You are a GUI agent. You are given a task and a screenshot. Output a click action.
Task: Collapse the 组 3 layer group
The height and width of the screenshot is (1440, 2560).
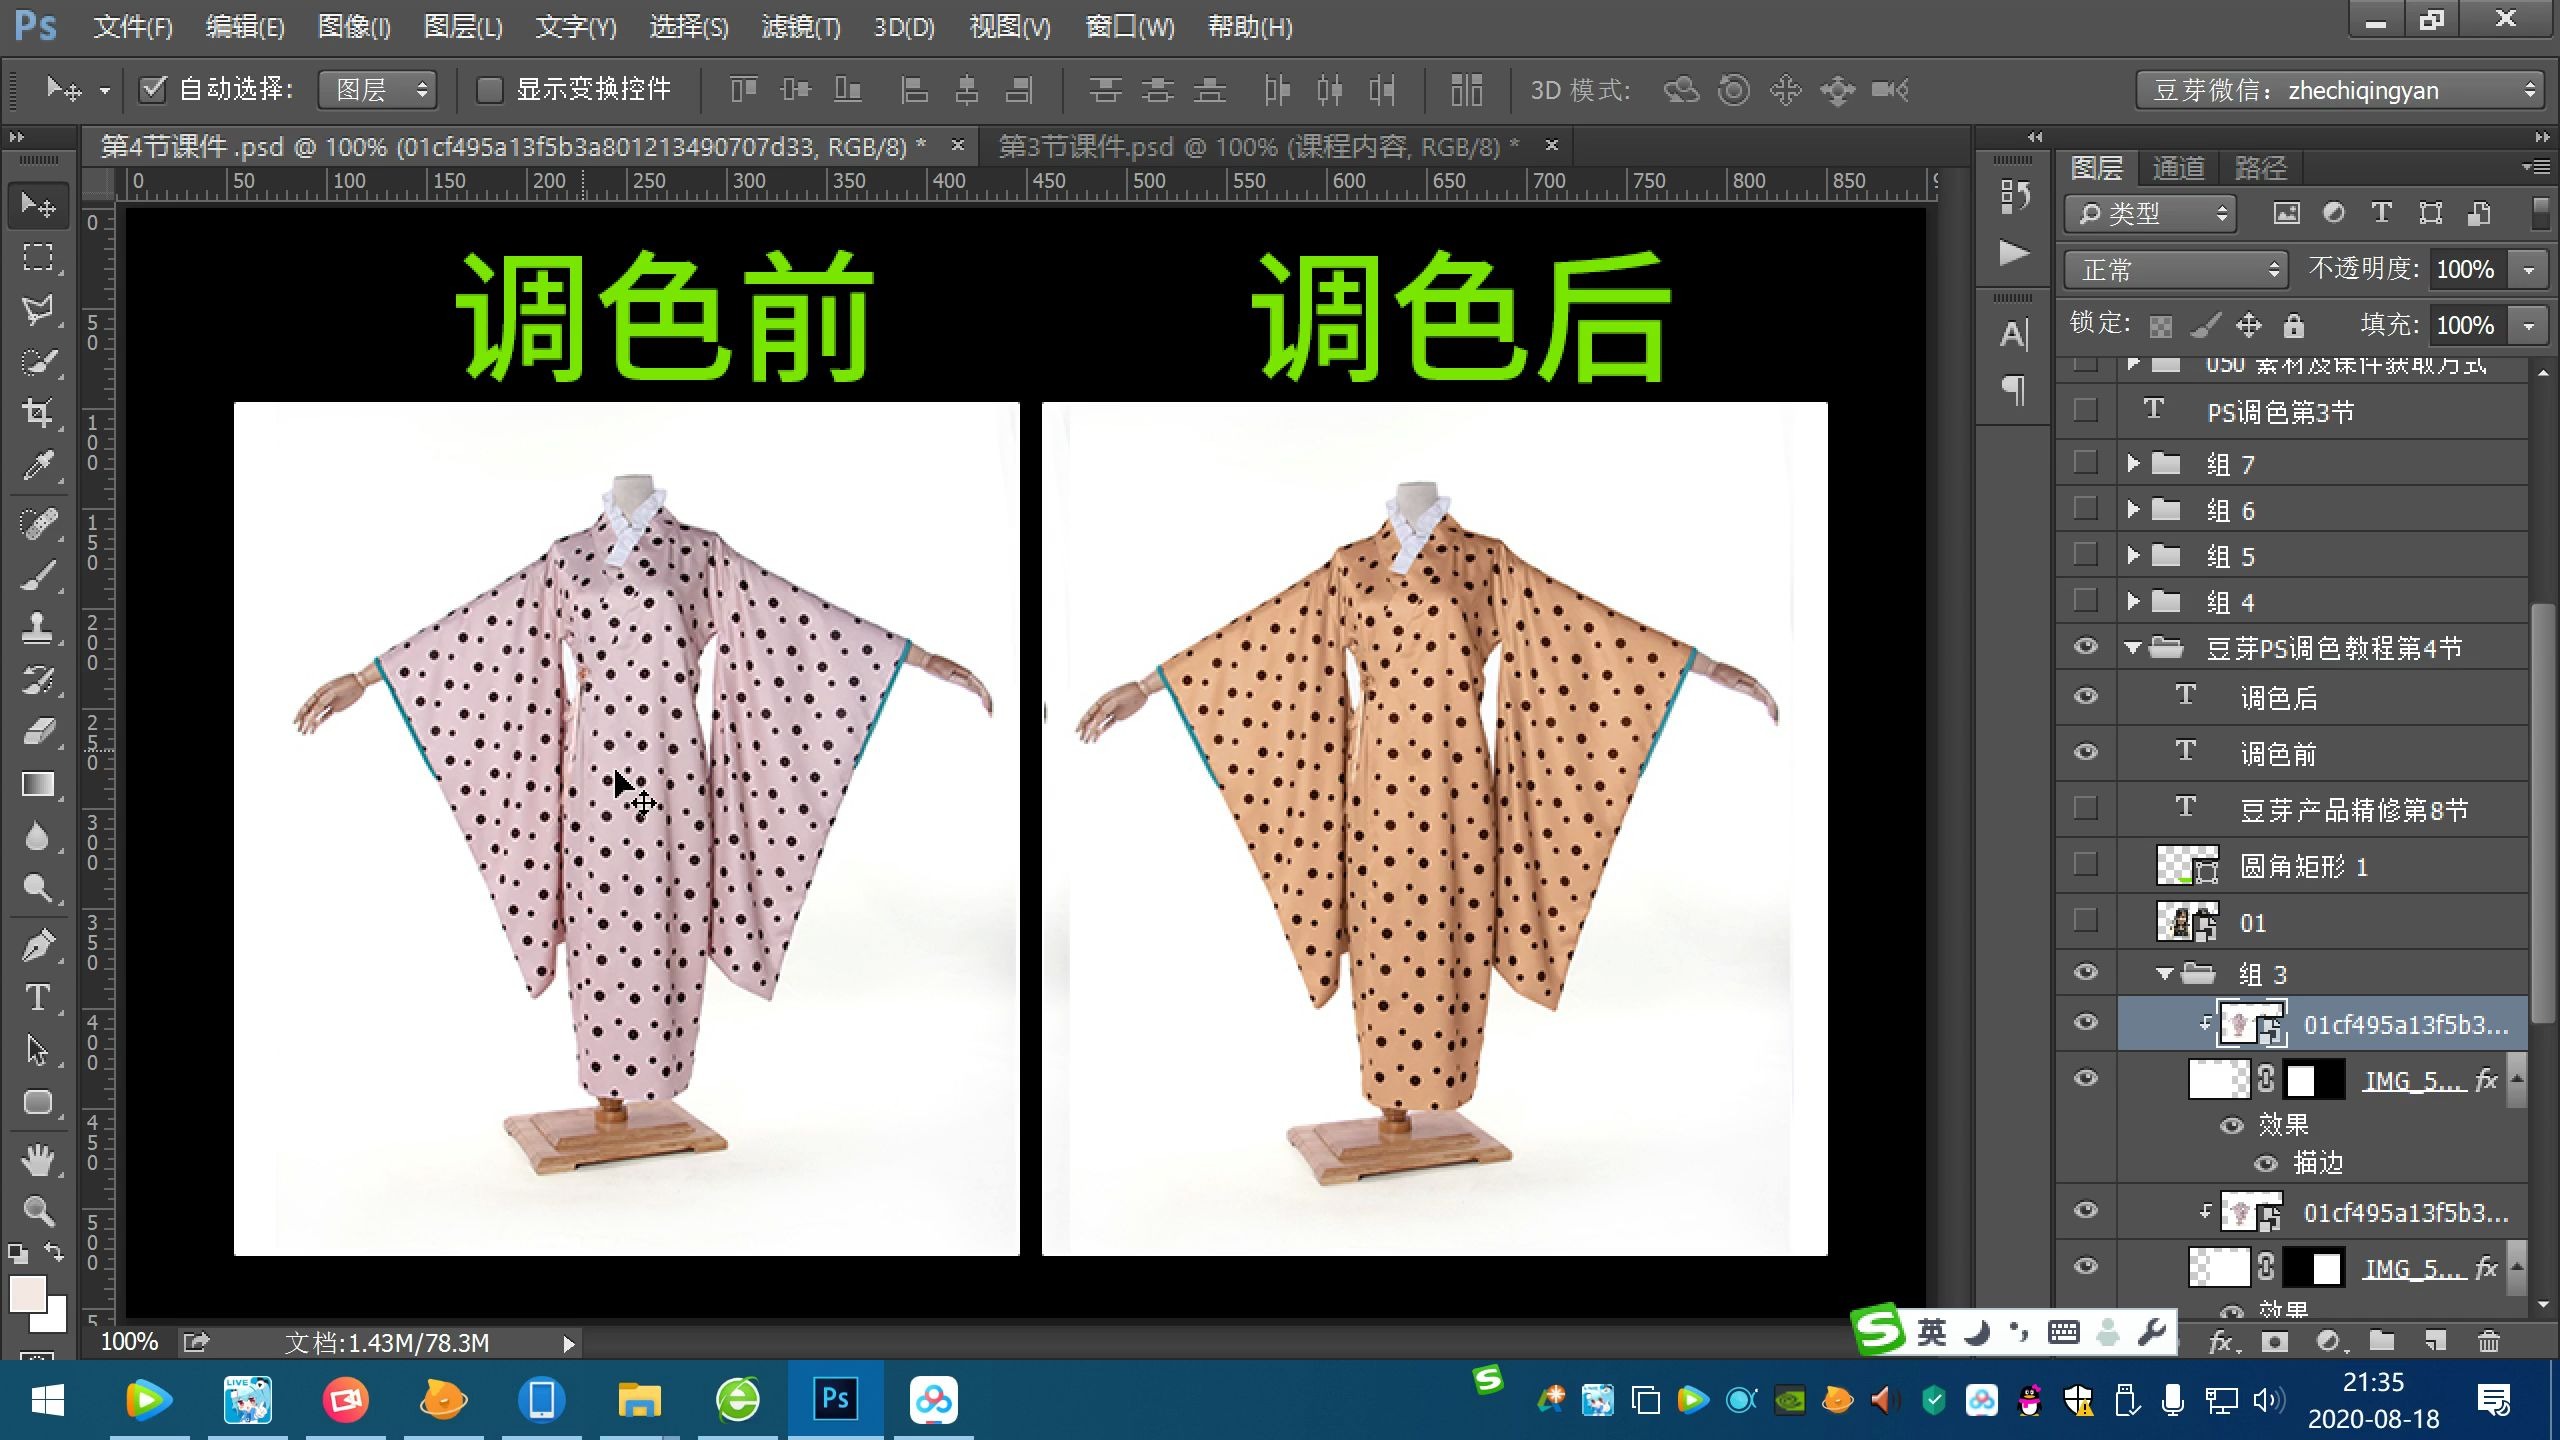(x=2164, y=974)
